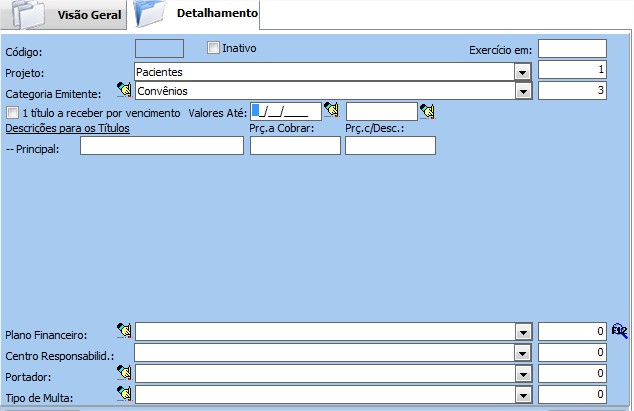Click the lookup icon beside Portador

click(124, 373)
